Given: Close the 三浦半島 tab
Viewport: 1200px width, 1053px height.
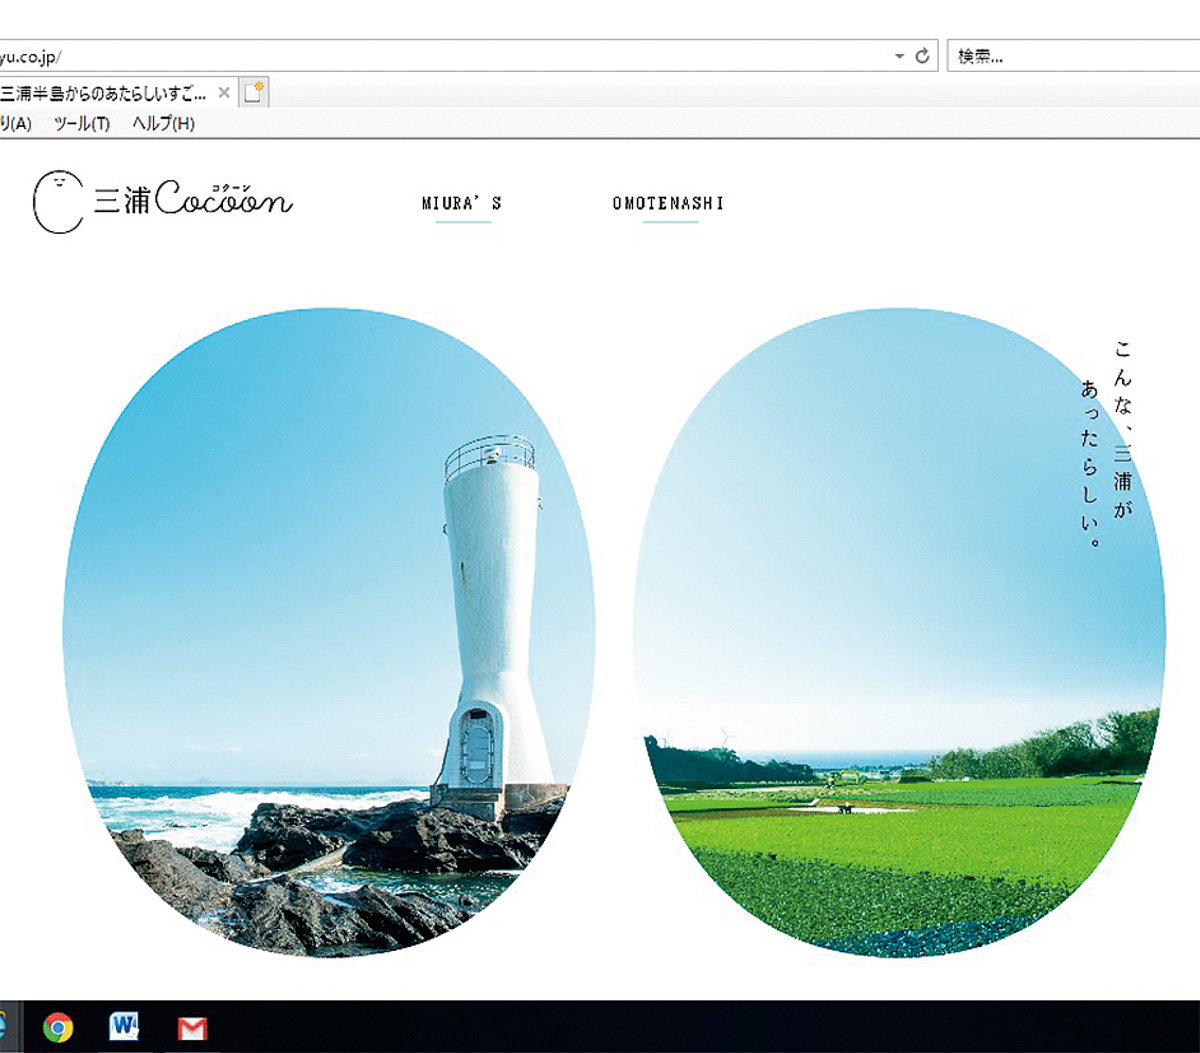Looking at the screenshot, I should tap(224, 93).
